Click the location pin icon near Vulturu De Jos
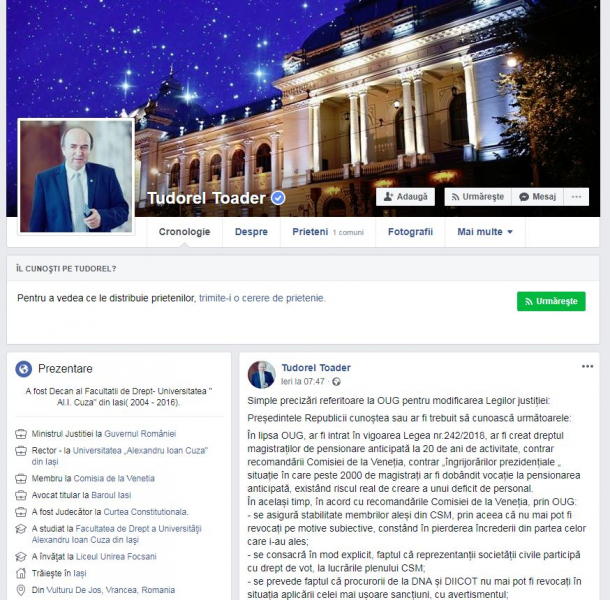The image size is (610, 600). tap(21, 590)
